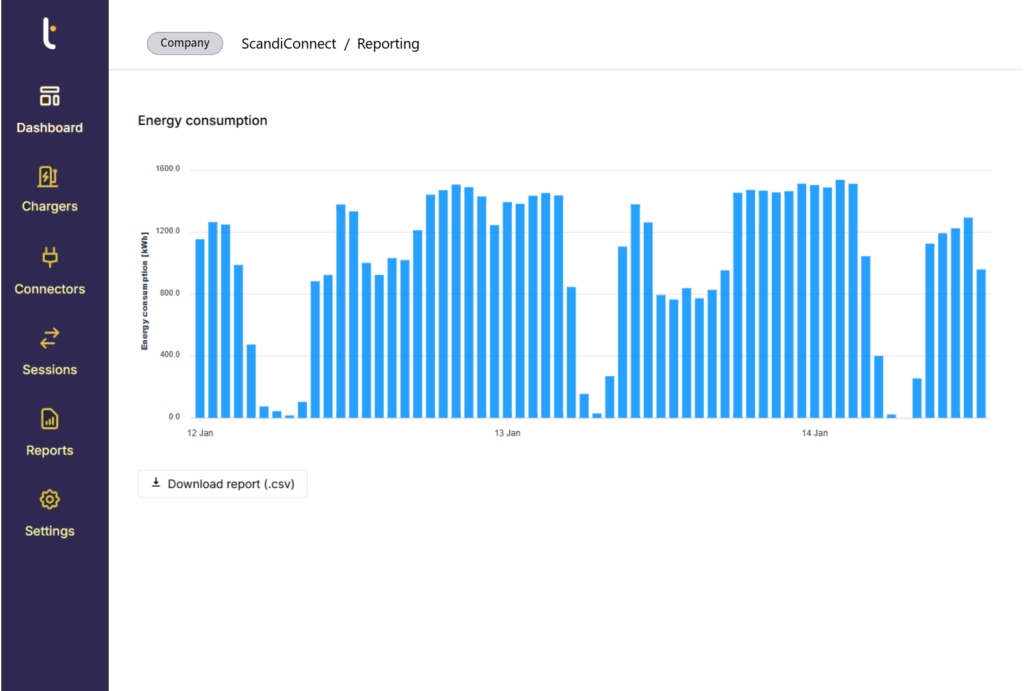Click the 13 Jan axis label
This screenshot has width=1024, height=691.
[507, 433]
